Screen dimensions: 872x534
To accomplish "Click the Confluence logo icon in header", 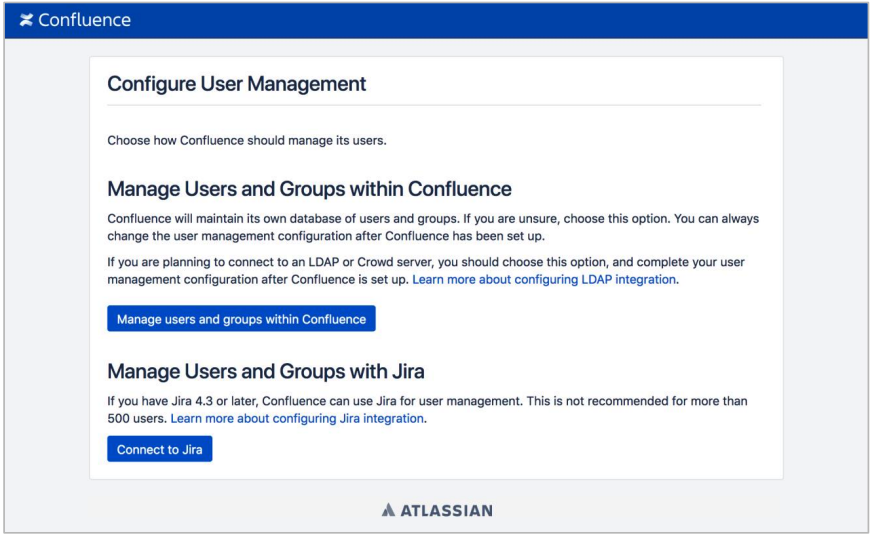I will (x=26, y=20).
